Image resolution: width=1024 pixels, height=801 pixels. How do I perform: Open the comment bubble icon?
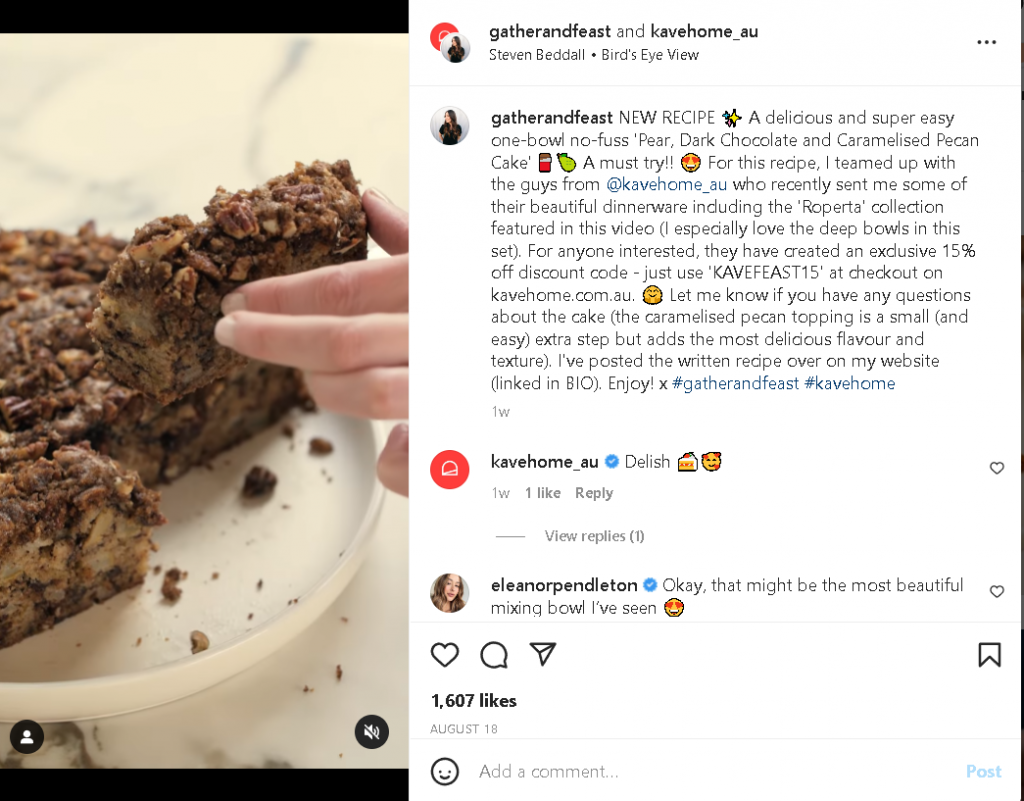pos(492,655)
